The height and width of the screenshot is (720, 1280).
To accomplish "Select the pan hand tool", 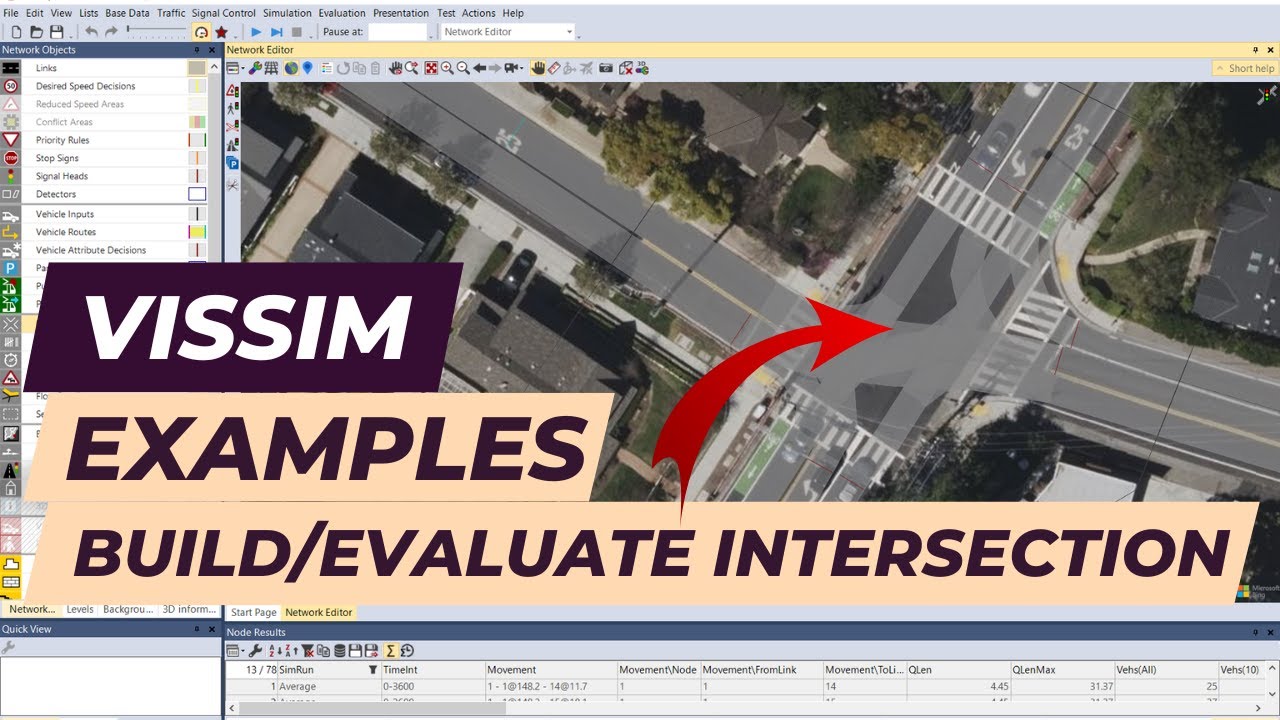I will pyautogui.click(x=538, y=68).
